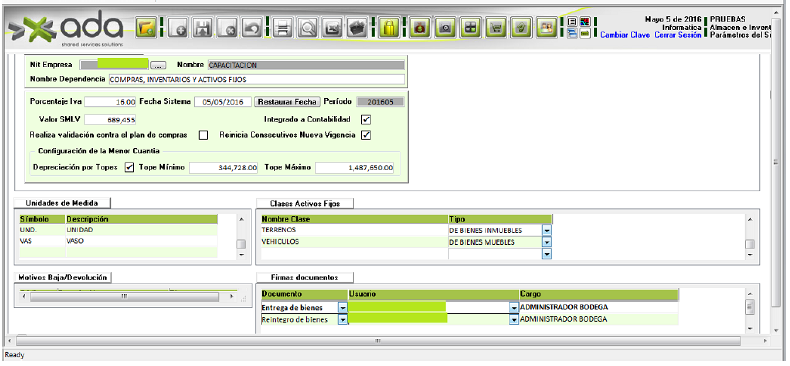
Task: Click the Unidades de Medida scrollbar down arrow
Action: tap(241, 256)
